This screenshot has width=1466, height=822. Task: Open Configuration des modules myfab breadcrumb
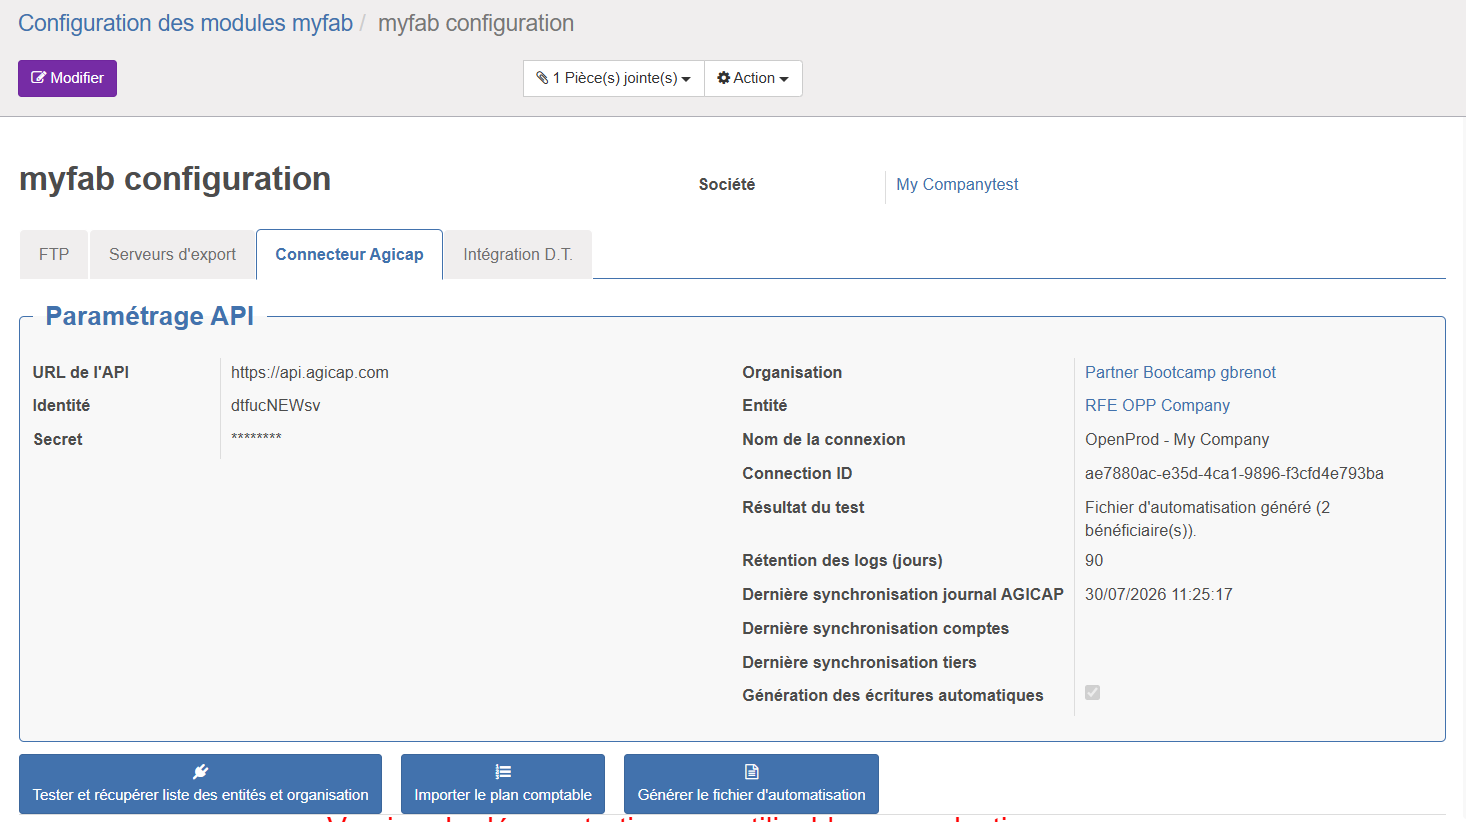tap(186, 23)
